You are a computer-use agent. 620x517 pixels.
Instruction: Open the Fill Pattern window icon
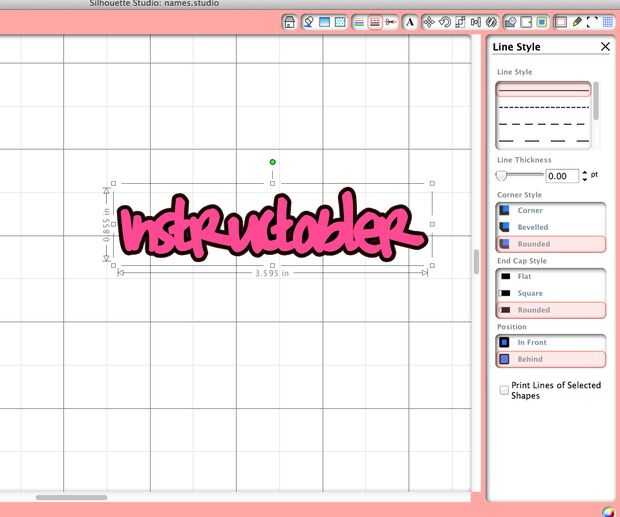coord(340,22)
